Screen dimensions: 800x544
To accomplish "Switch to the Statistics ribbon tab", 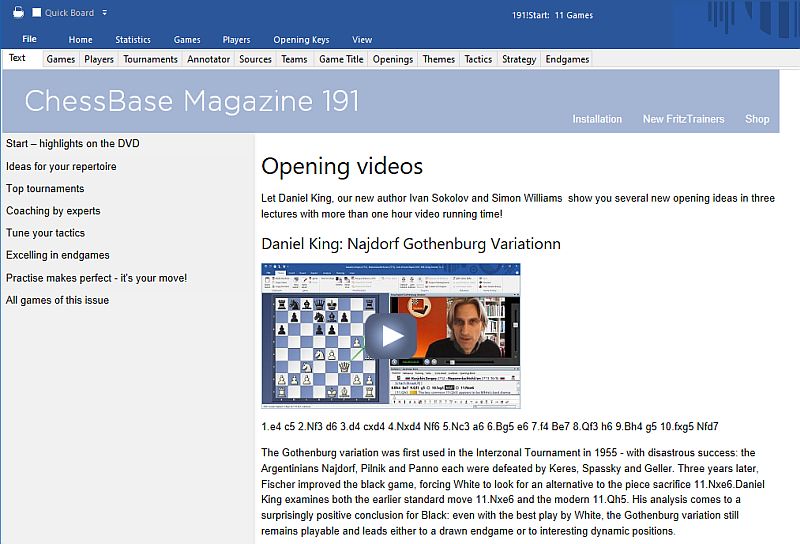I will click(x=132, y=40).
